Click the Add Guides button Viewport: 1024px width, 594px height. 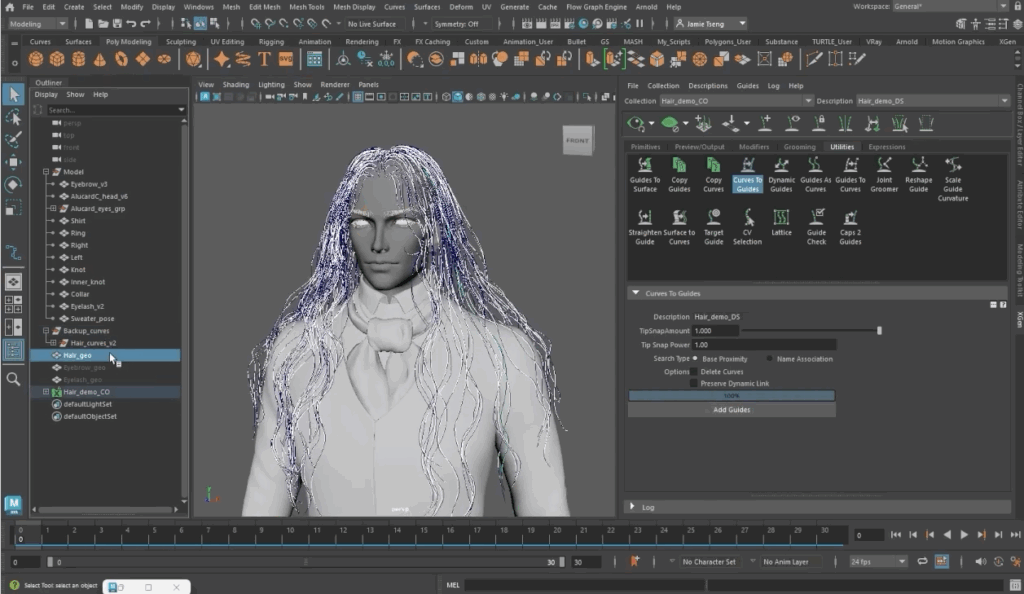[x=732, y=410]
